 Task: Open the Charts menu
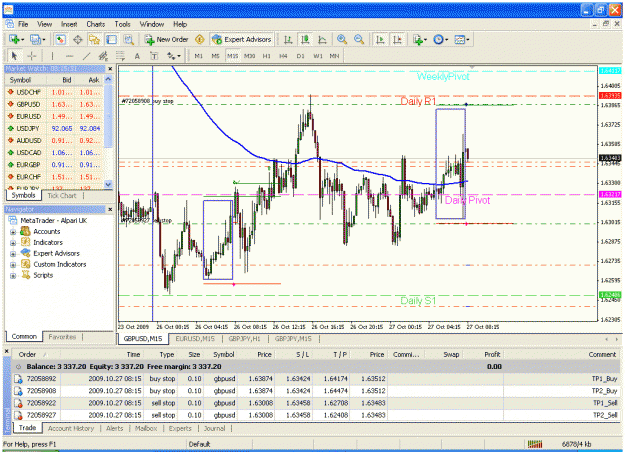click(96, 24)
